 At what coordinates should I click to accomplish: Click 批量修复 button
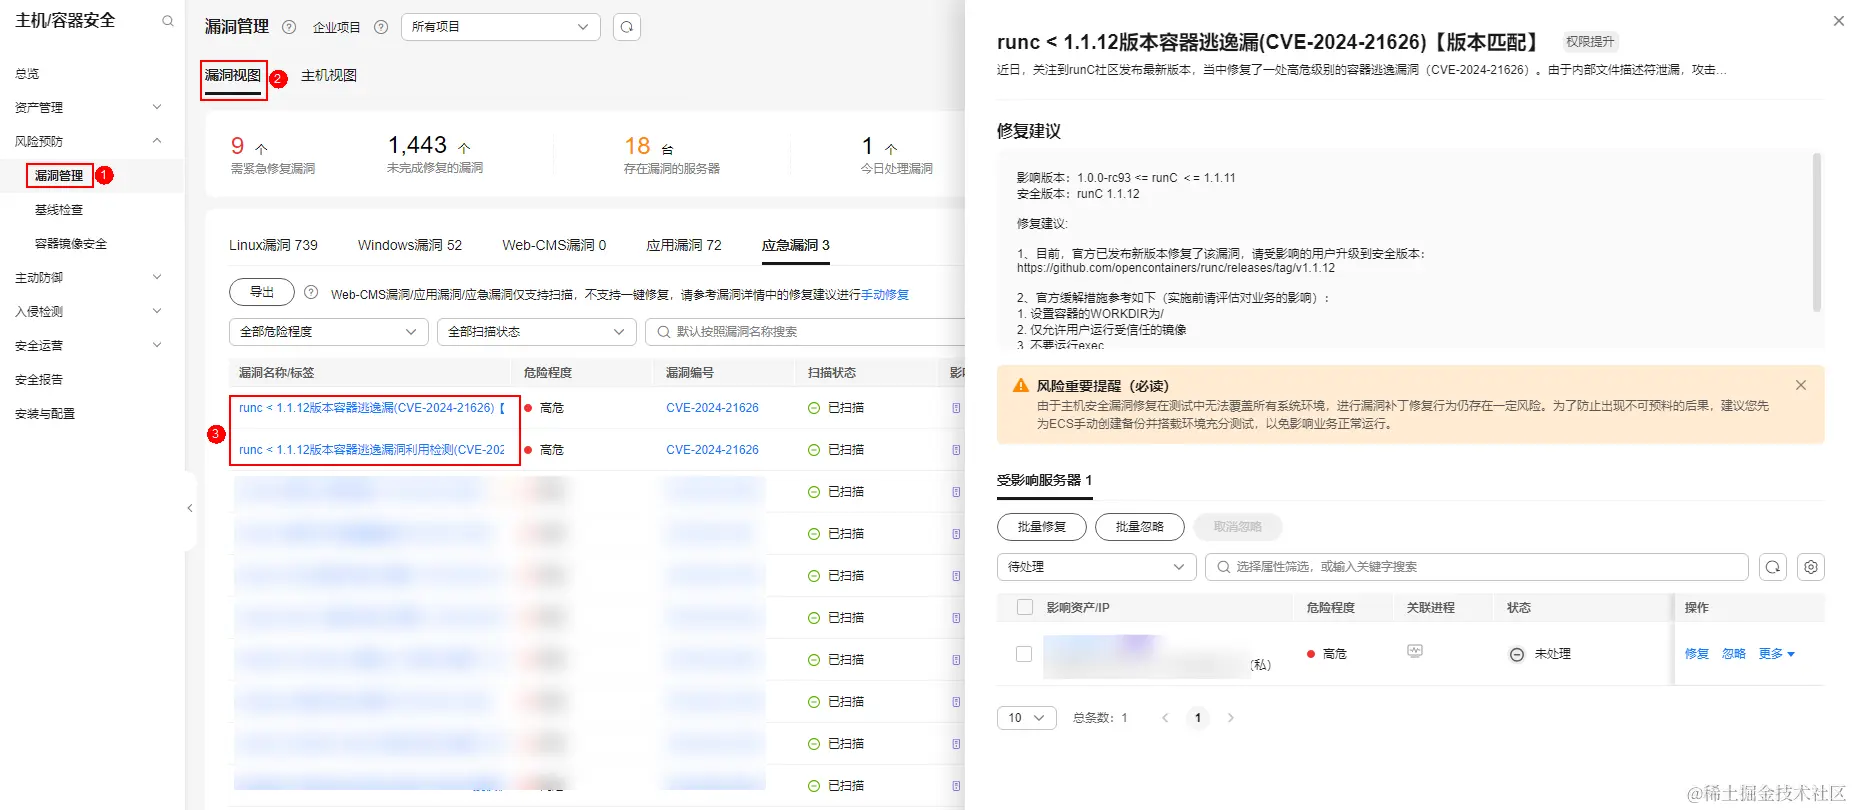pos(1042,527)
